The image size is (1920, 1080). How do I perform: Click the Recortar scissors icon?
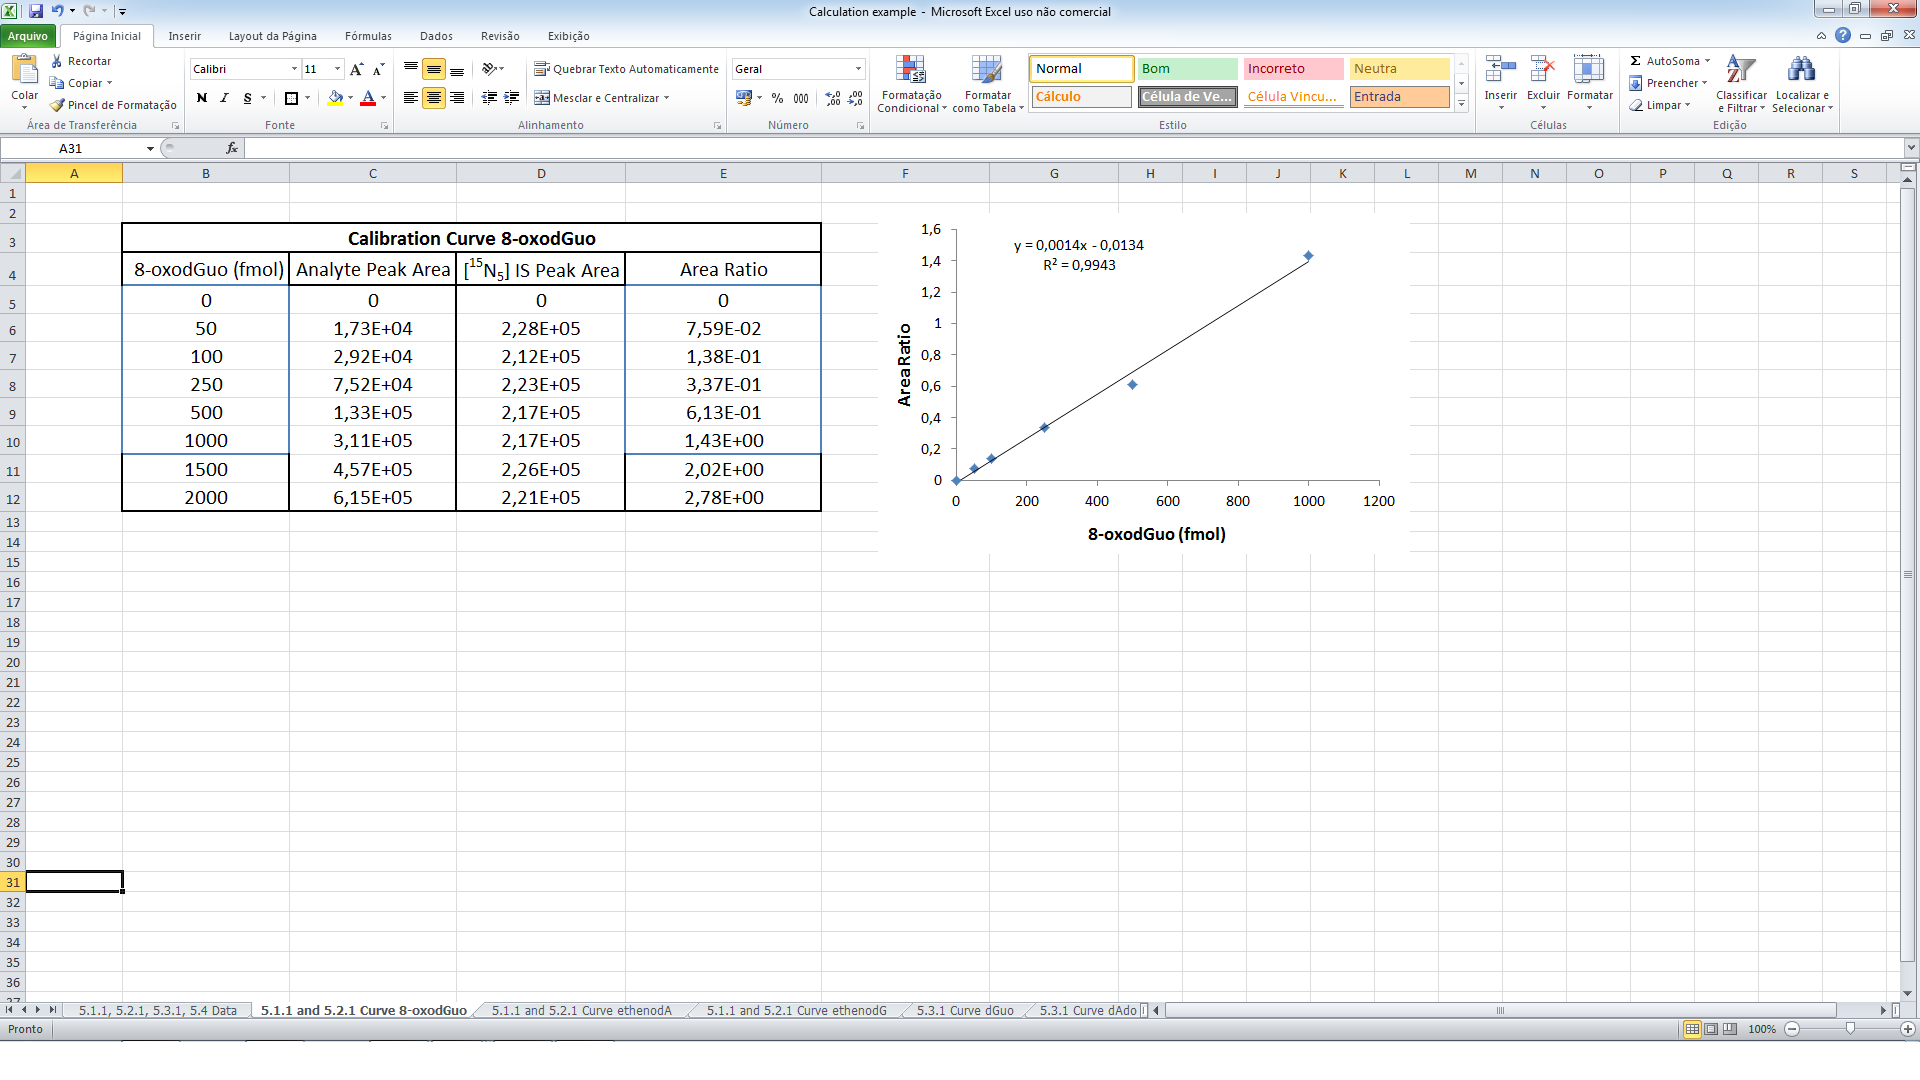(x=57, y=61)
